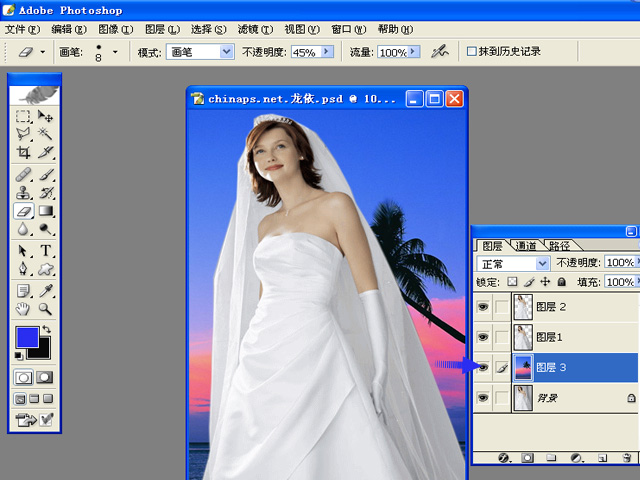Add layer mask from panel bottom
Image resolution: width=640 pixels, height=480 pixels.
point(527,458)
